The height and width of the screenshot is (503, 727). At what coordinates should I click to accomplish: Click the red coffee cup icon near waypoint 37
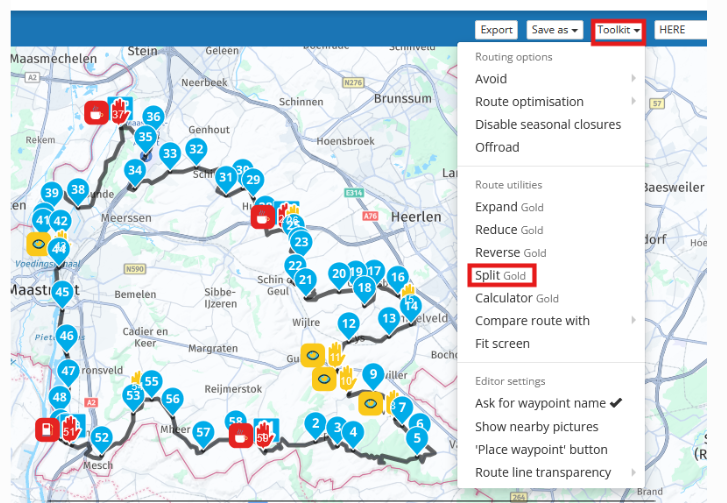click(x=96, y=112)
